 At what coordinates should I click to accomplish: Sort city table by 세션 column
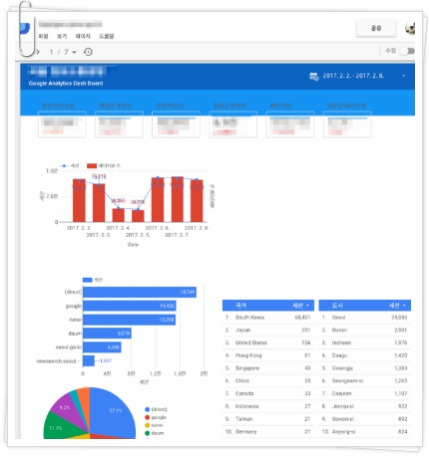pos(397,305)
